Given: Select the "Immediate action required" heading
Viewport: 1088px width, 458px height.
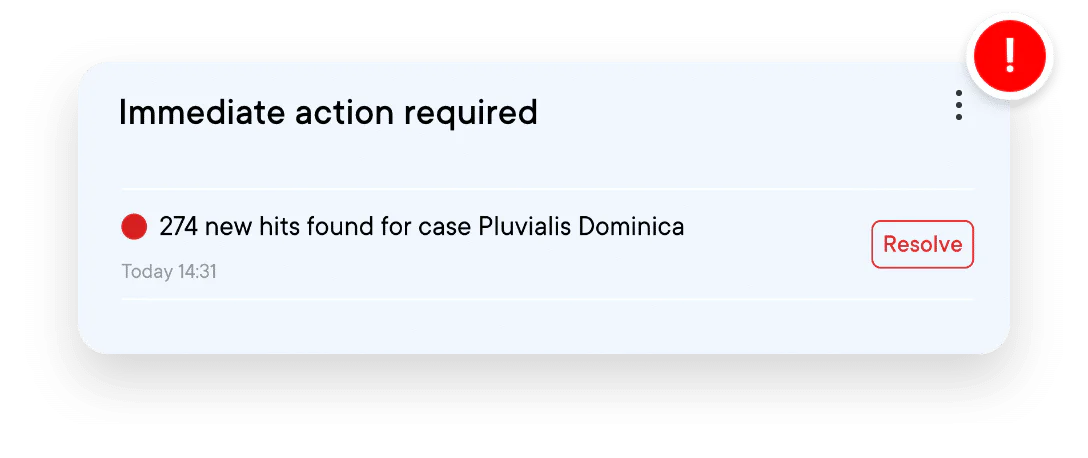Looking at the screenshot, I should tap(328, 113).
